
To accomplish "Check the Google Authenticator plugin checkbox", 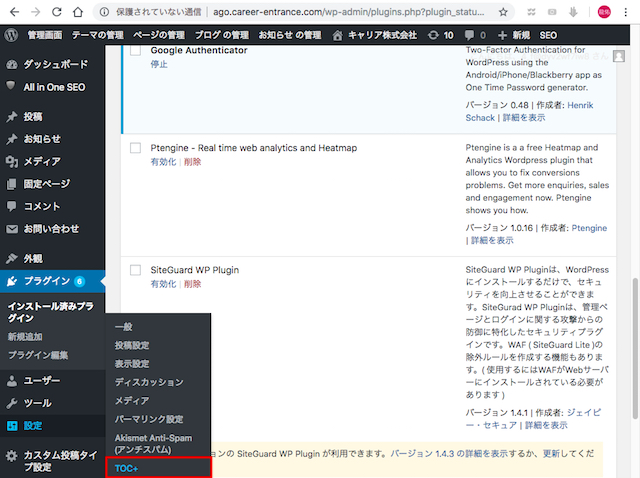I will [136, 51].
